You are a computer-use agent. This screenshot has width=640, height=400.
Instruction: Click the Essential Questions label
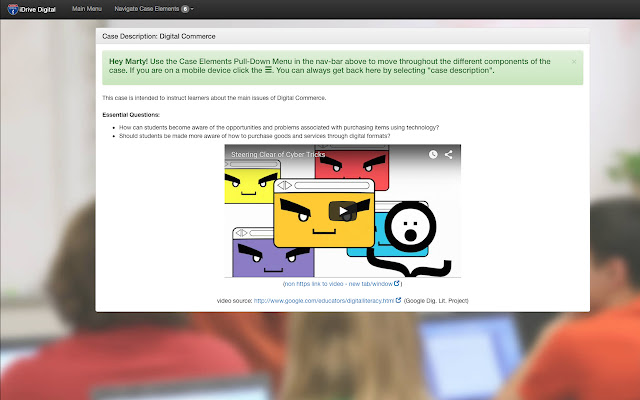[131, 115]
